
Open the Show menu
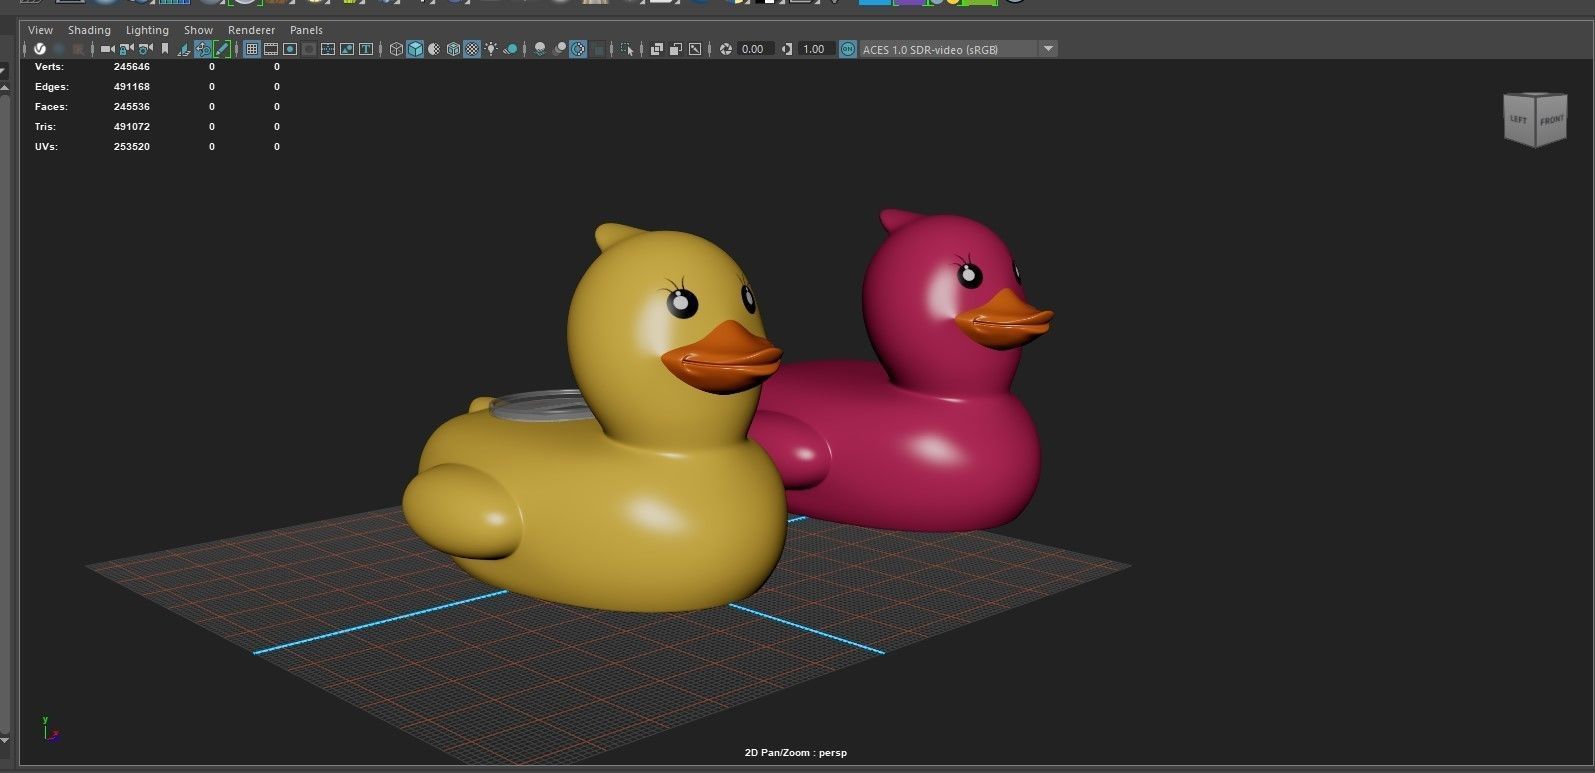198,30
